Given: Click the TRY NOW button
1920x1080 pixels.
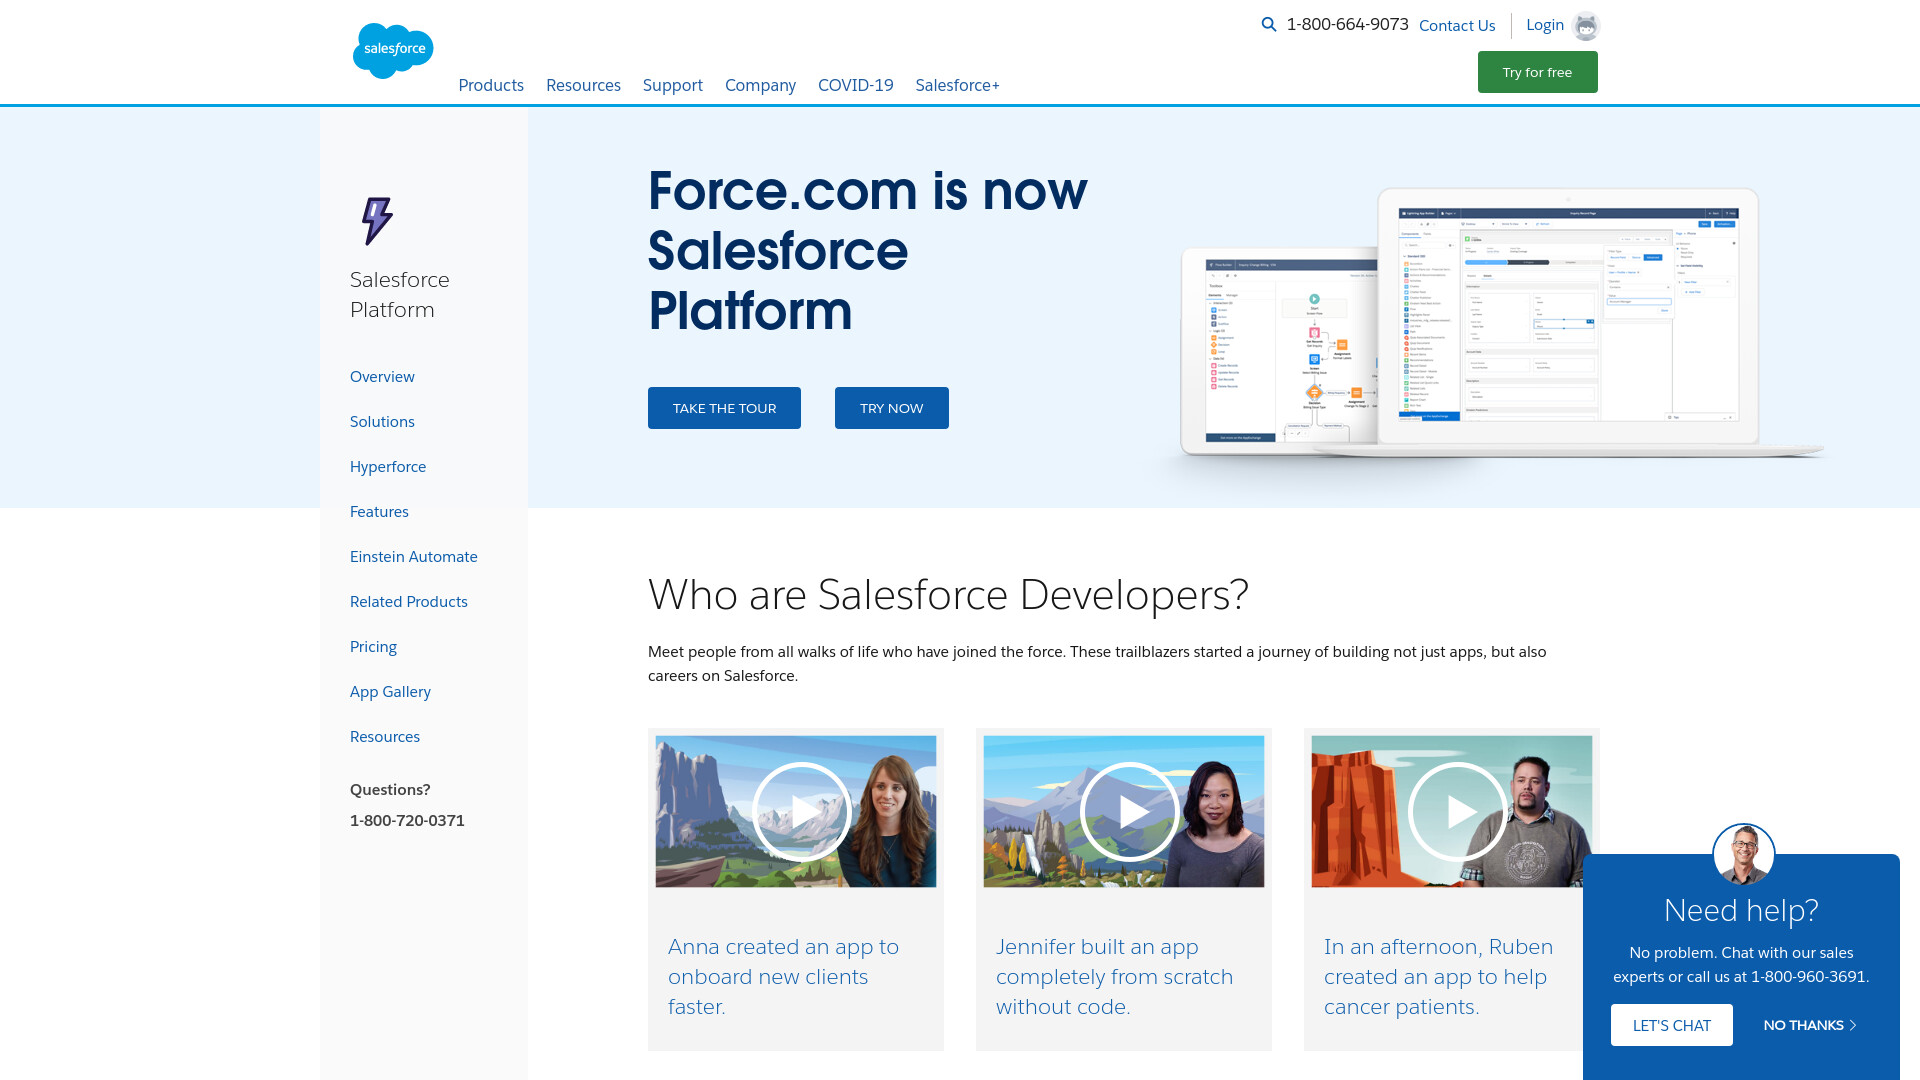Looking at the screenshot, I should point(892,408).
